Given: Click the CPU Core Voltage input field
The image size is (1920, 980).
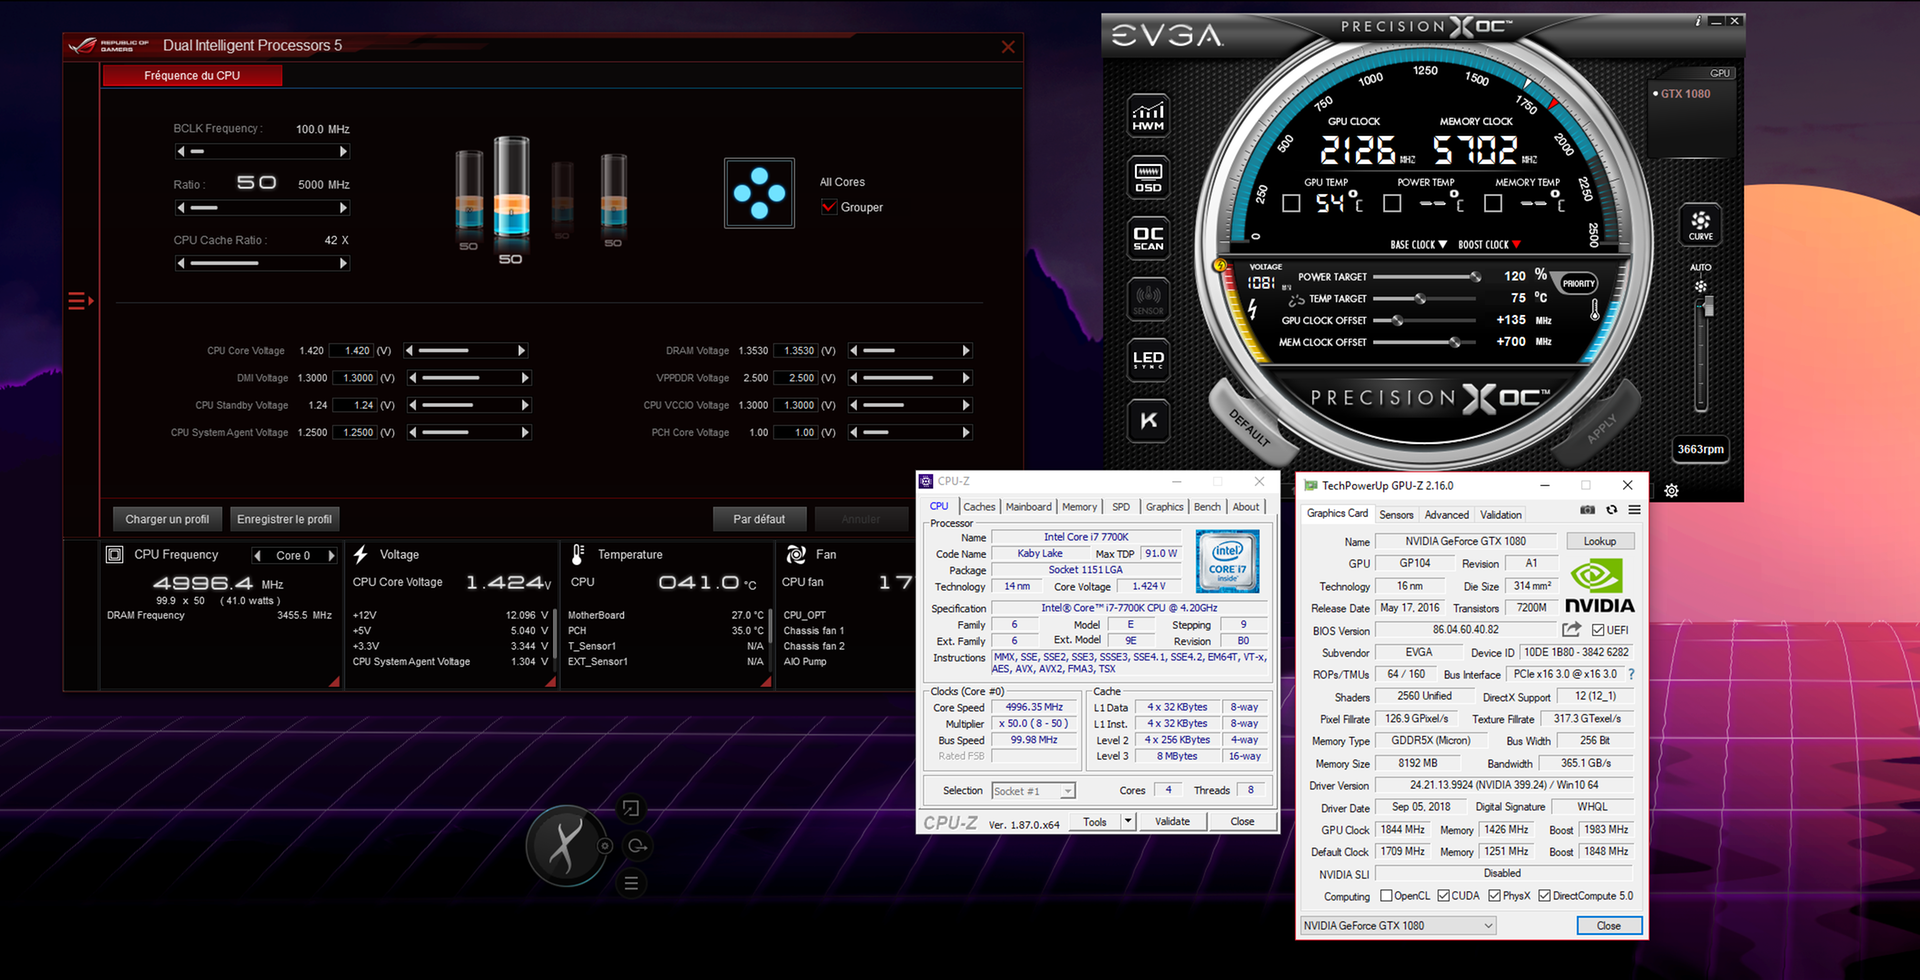Looking at the screenshot, I should pos(350,351).
